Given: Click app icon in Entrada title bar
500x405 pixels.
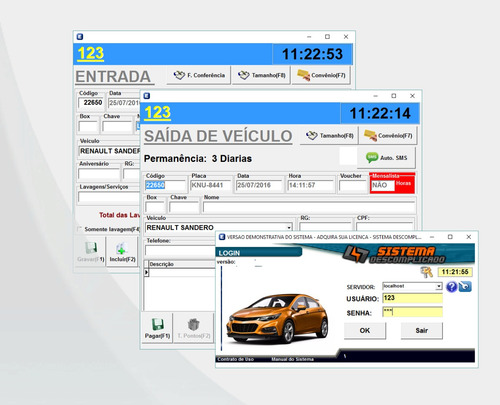Looking at the screenshot, I should coord(80,37).
